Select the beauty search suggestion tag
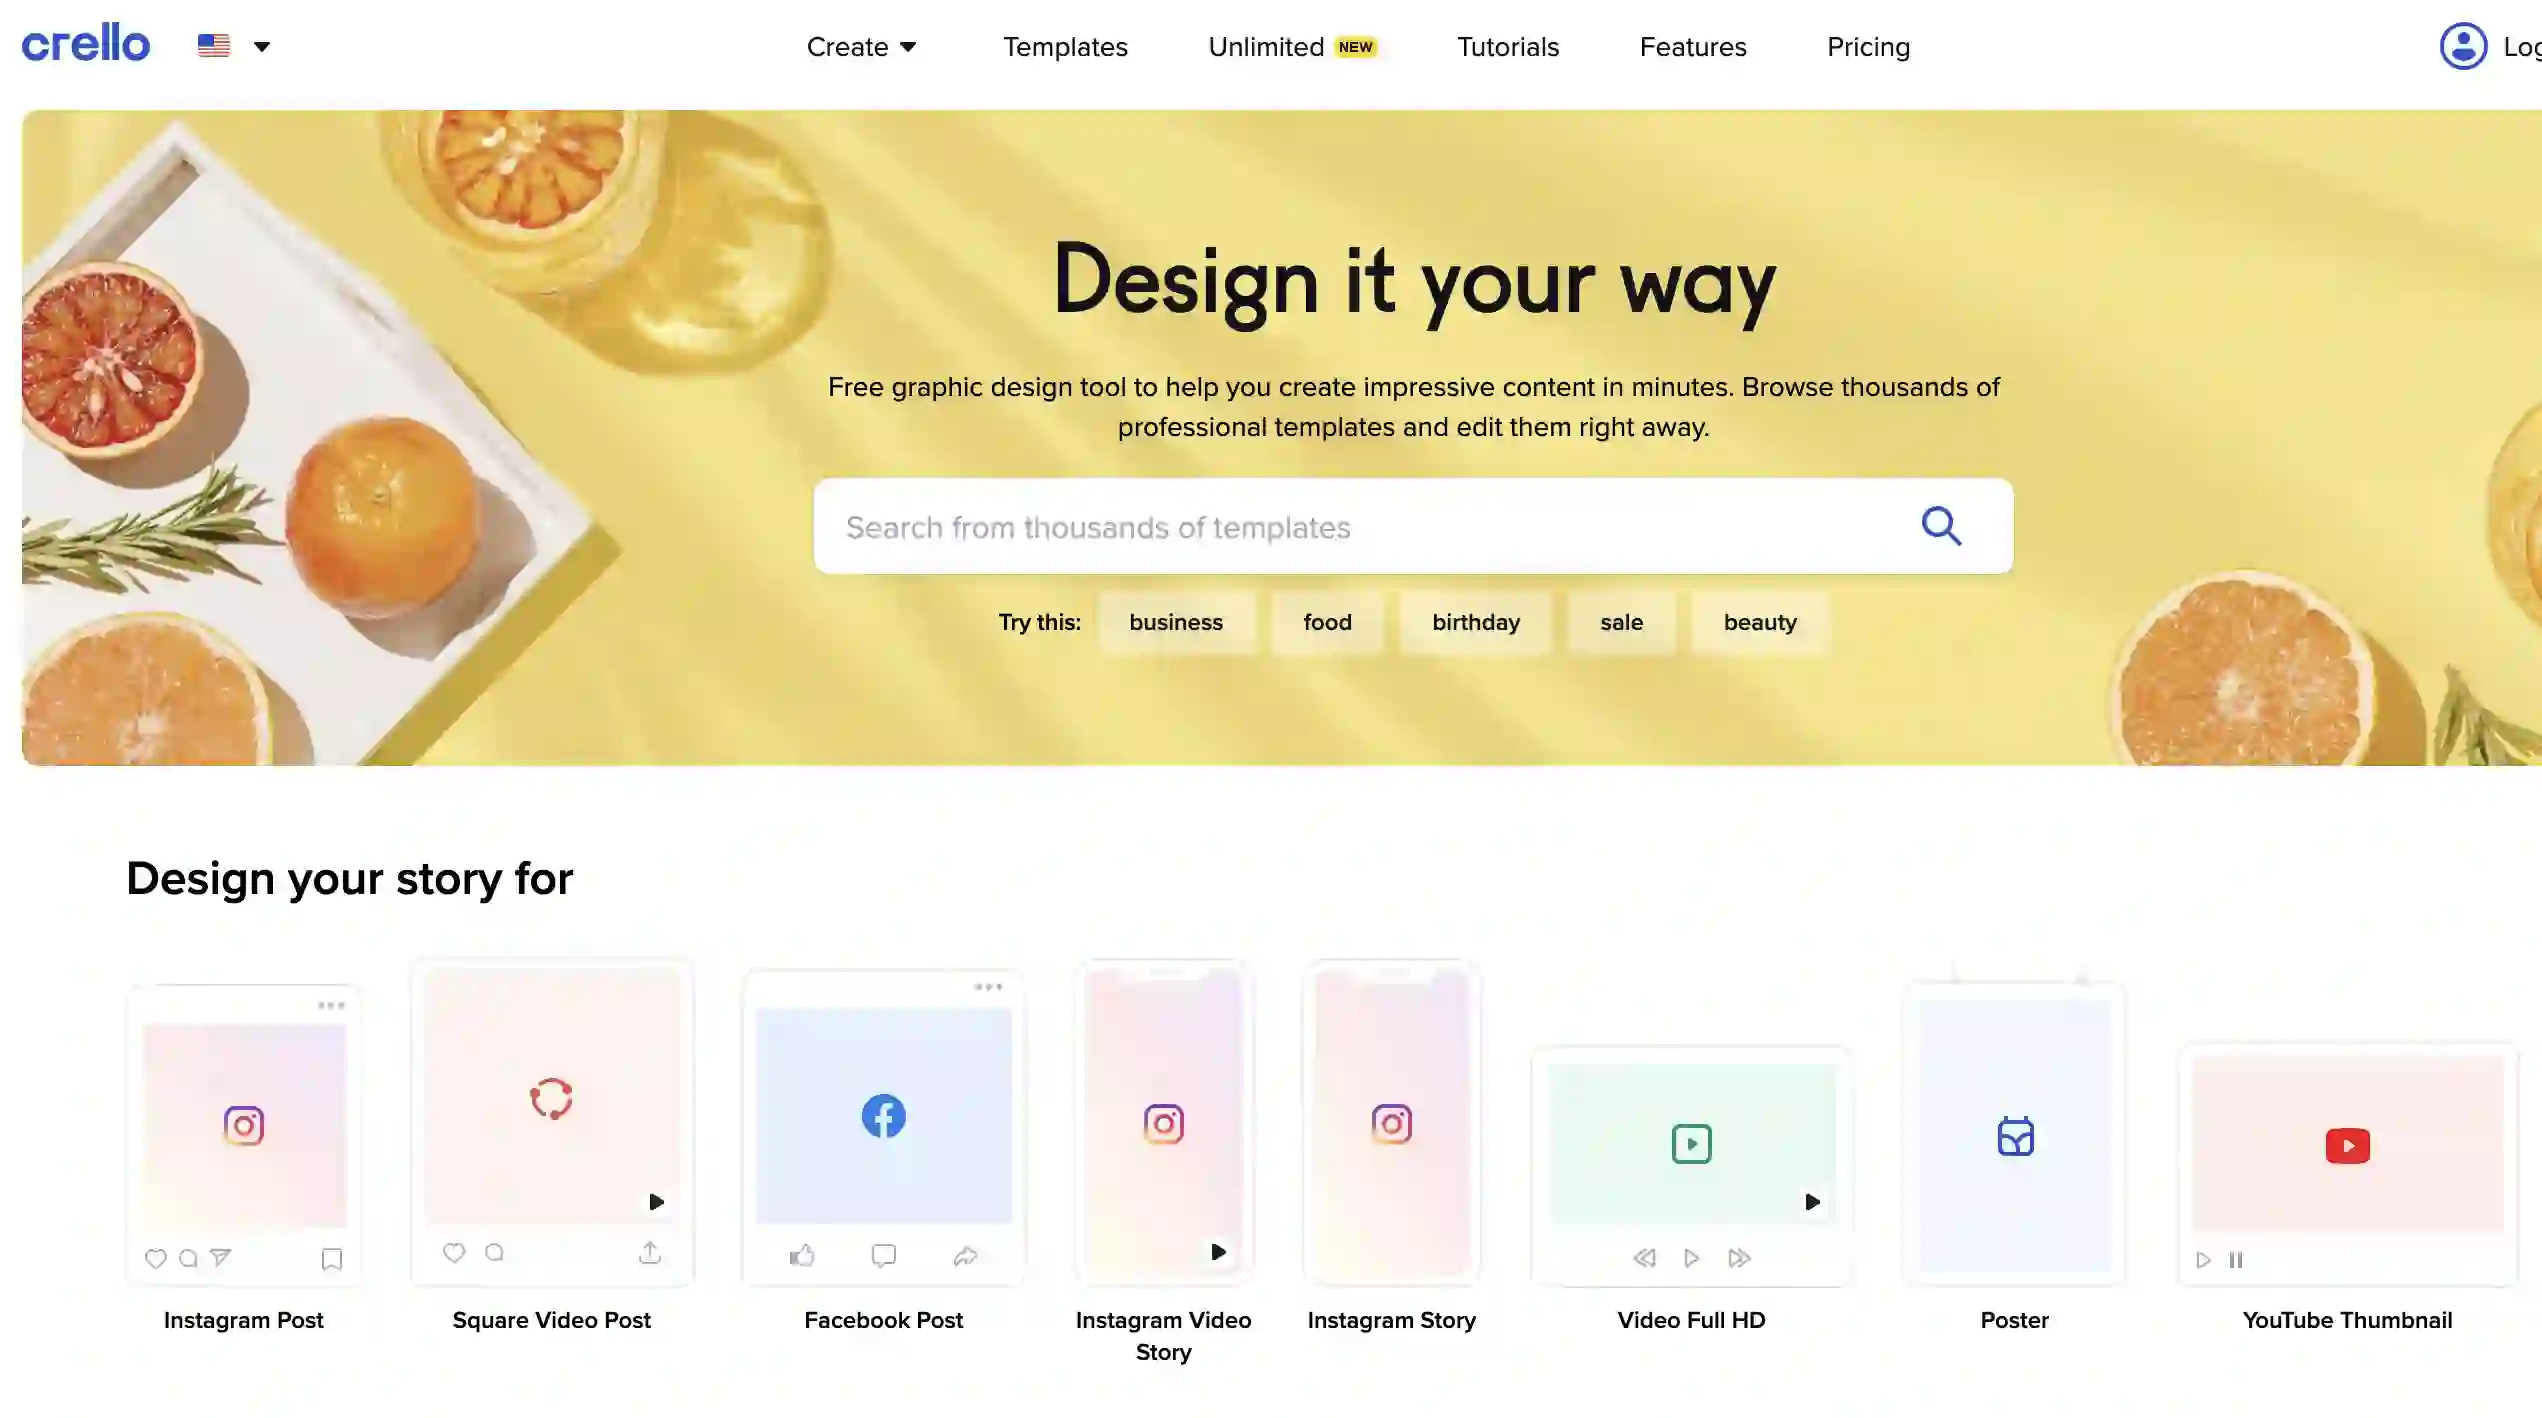The height and width of the screenshot is (1418, 2542). tap(1760, 622)
